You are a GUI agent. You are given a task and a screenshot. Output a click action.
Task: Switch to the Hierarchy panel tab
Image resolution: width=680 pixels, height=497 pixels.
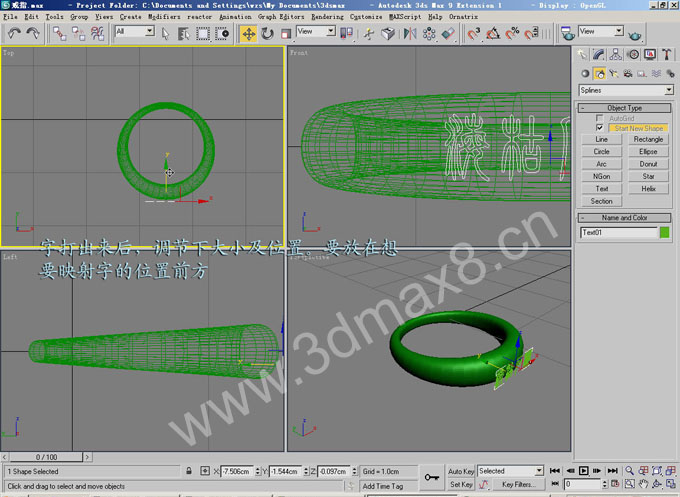615,54
